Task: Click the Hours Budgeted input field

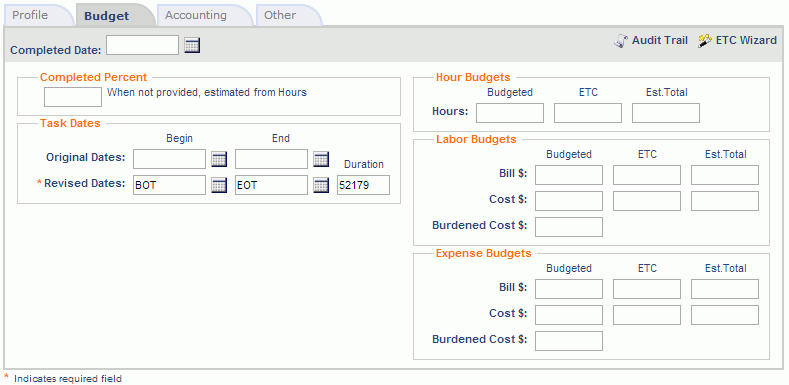Action: click(x=510, y=113)
